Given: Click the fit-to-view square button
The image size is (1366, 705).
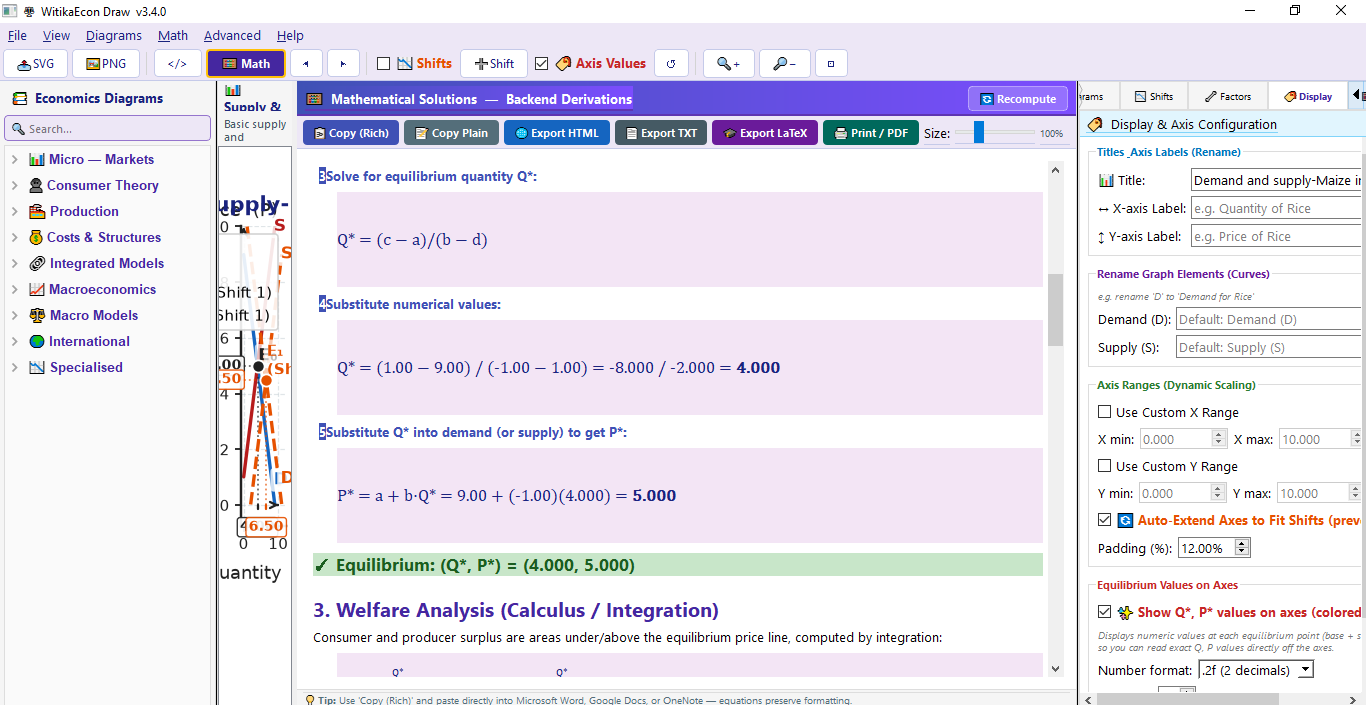Looking at the screenshot, I should [x=831, y=63].
